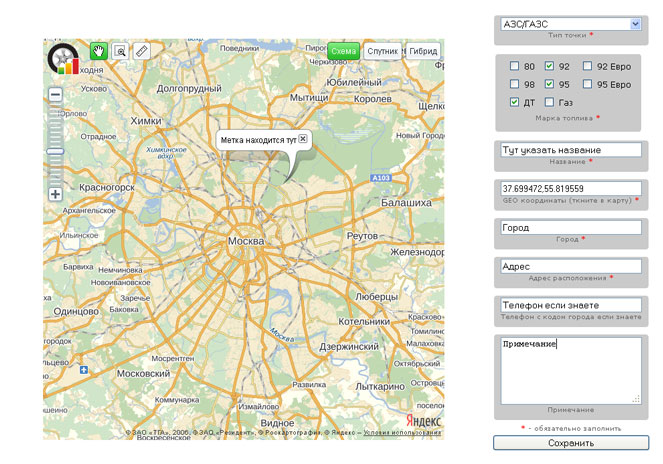Focus the Примечание text area
Screen dimensions: 663x464
[571, 370]
